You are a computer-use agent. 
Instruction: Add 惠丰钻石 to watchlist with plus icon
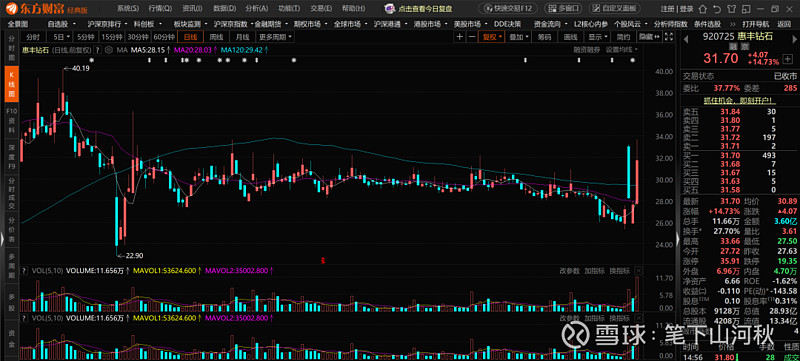(x=787, y=59)
